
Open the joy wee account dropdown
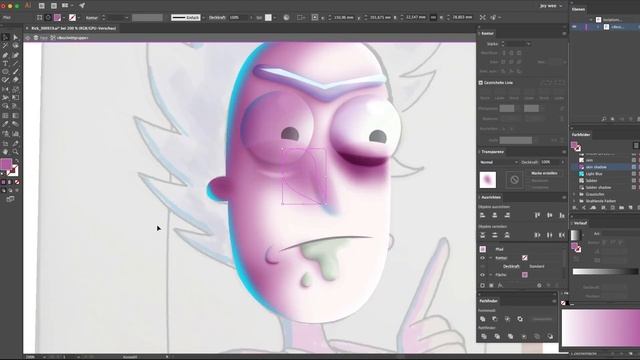pyautogui.click(x=551, y=6)
